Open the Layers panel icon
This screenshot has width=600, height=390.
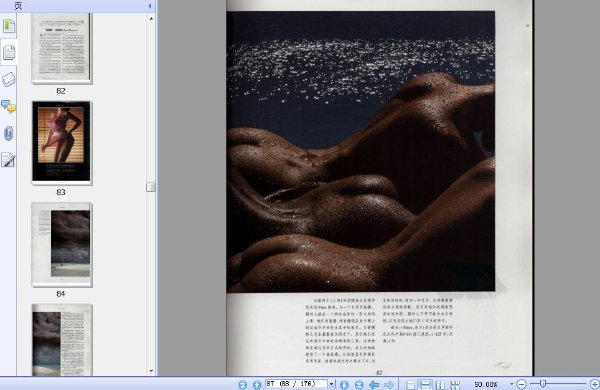coord(8,79)
